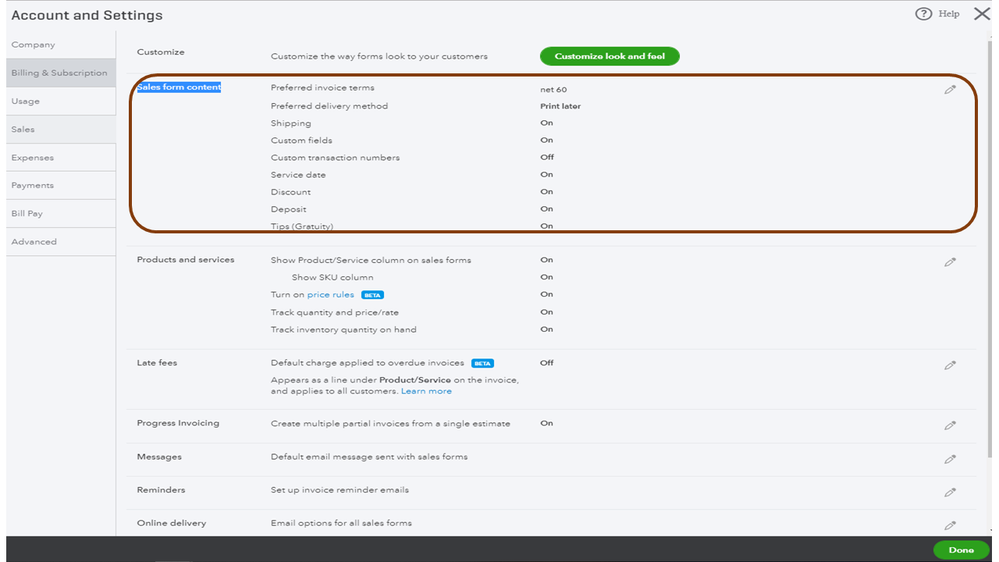Click the Products and services heading
The width and height of the screenshot is (999, 562).
pos(185,260)
